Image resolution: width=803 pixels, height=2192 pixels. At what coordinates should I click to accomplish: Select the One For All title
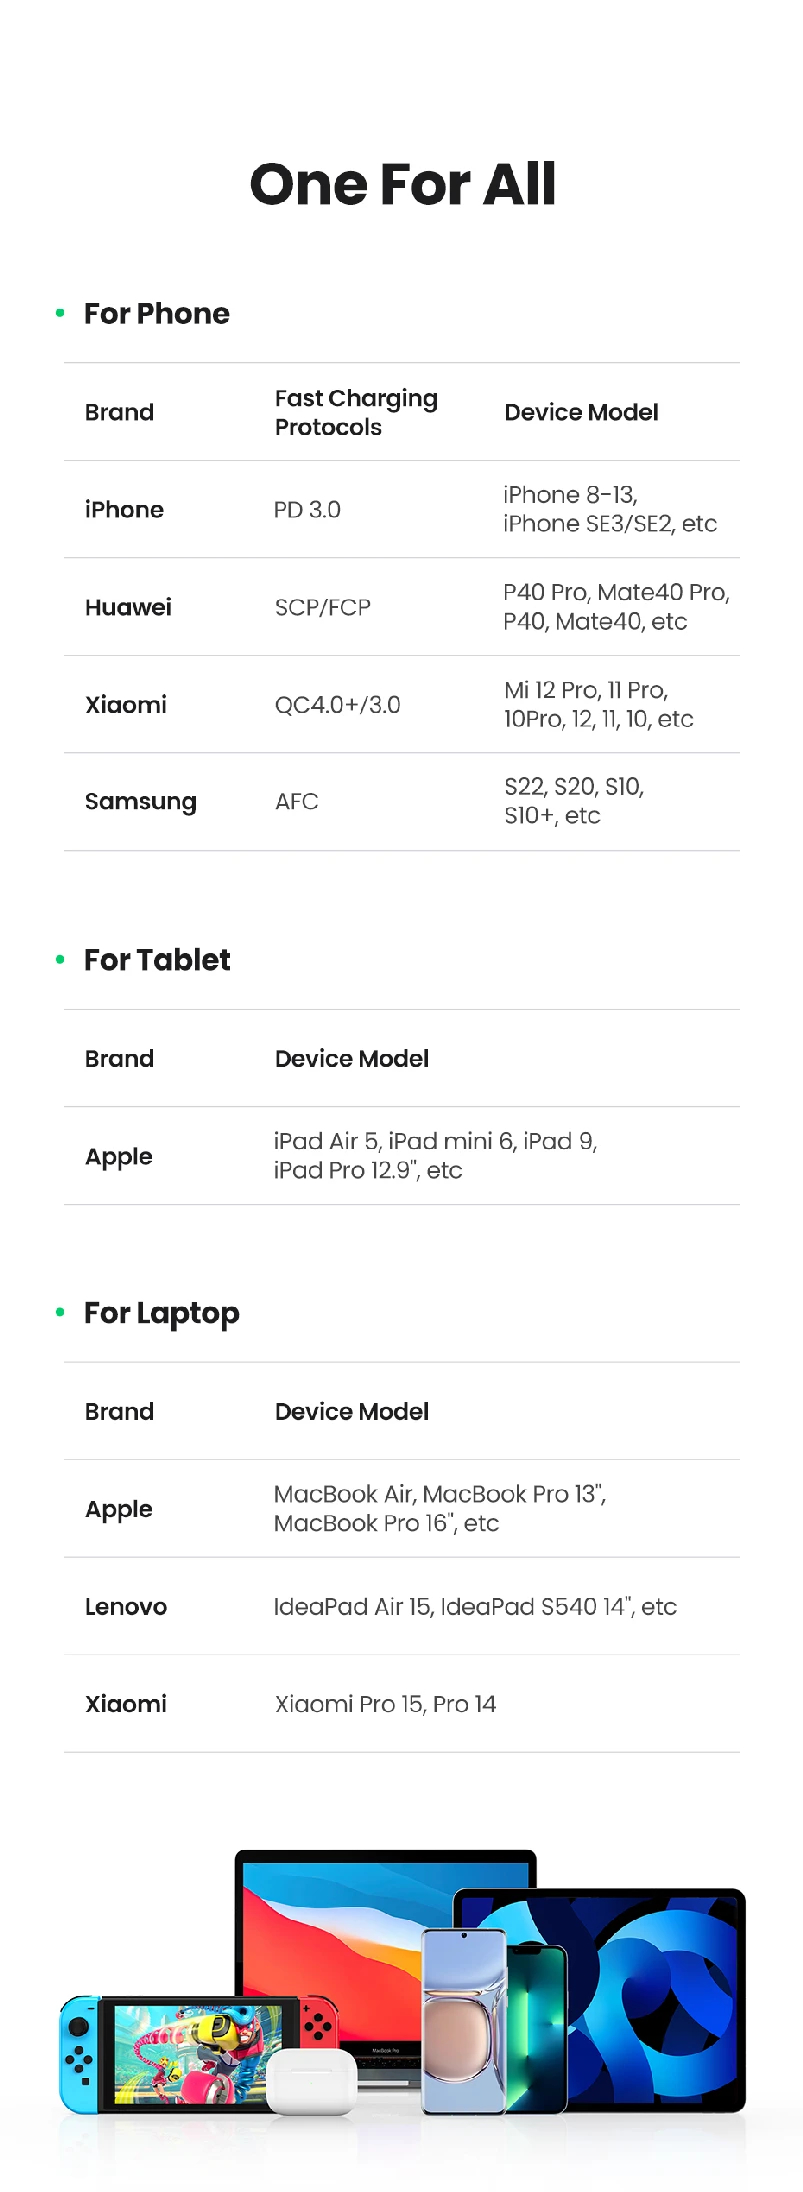click(x=402, y=184)
